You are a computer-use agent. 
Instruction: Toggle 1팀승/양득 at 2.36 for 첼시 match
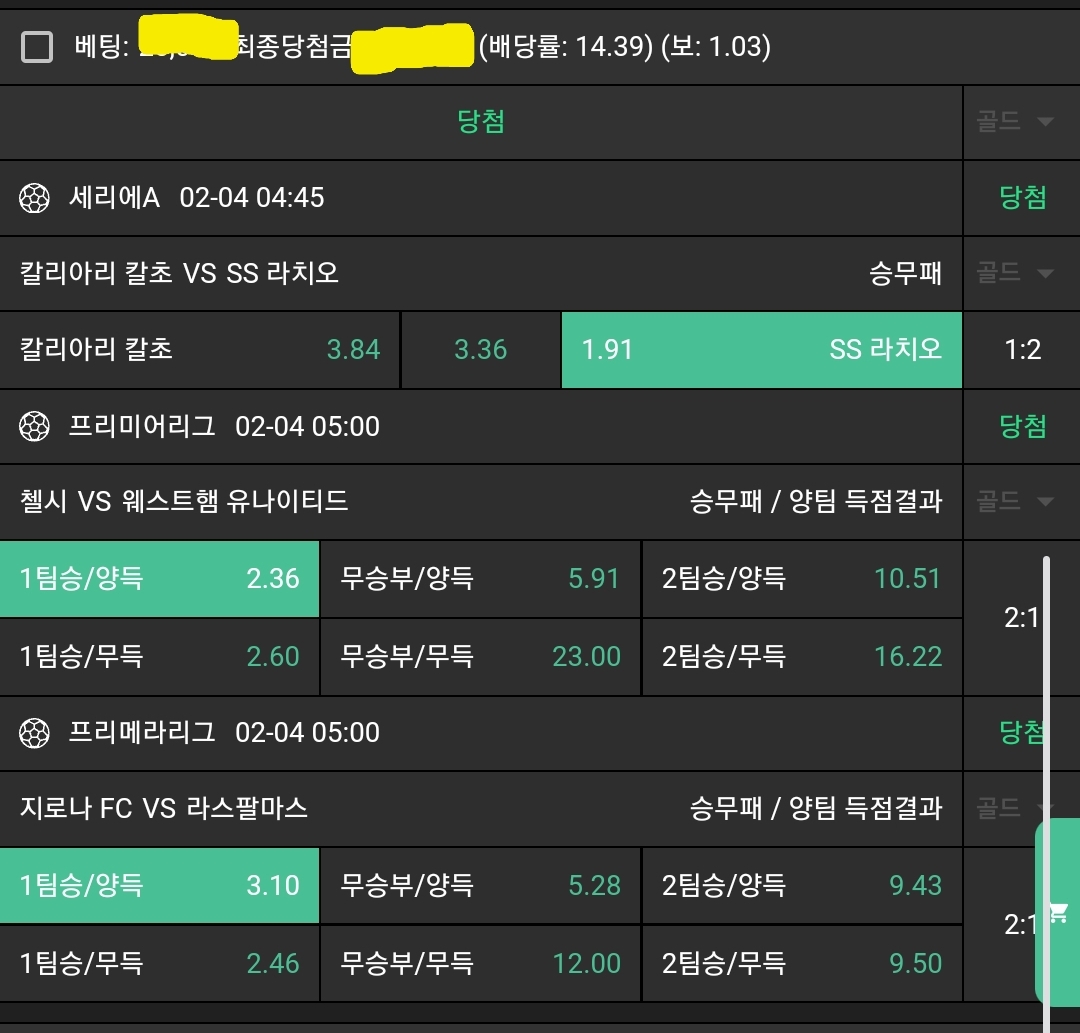pos(160,579)
